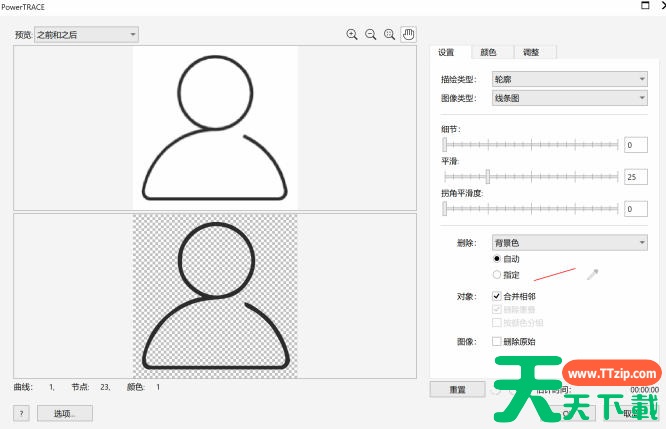Click the zoom in magnifier icon

pyautogui.click(x=352, y=34)
